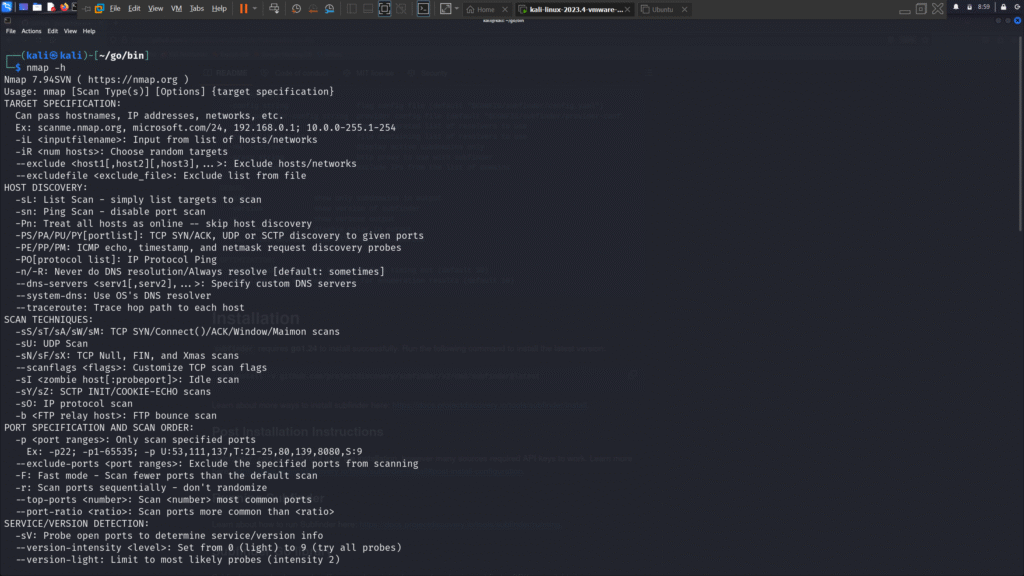This screenshot has width=1024, height=576.
Task: Open the terminal File menu
Action: coord(11,31)
